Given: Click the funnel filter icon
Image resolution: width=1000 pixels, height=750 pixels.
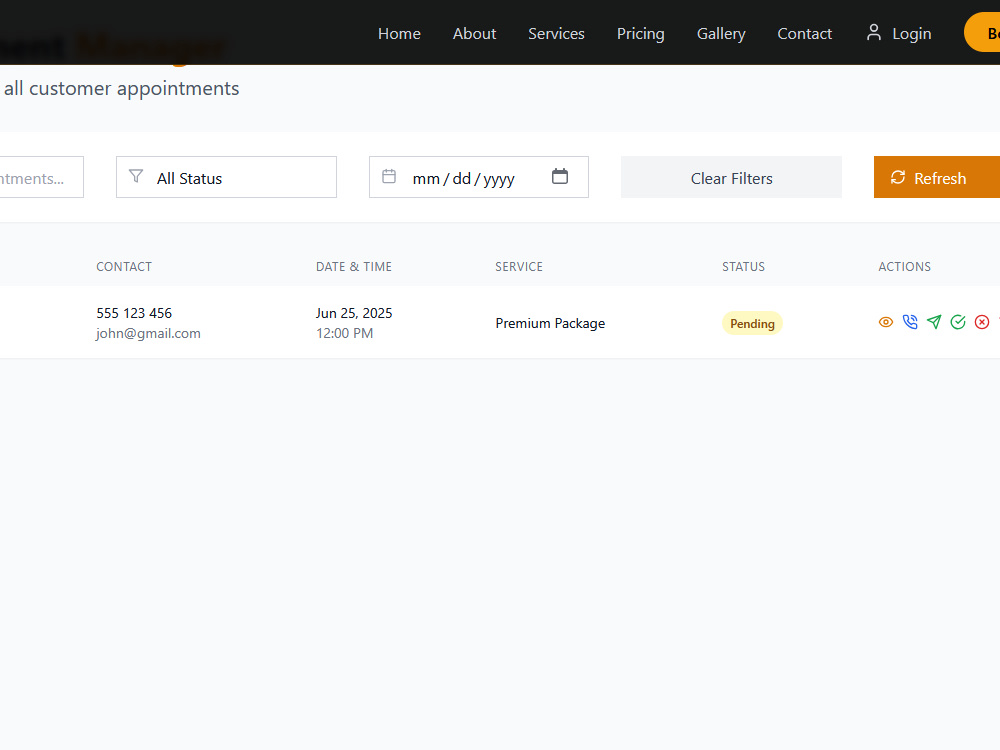Looking at the screenshot, I should pyautogui.click(x=136, y=176).
